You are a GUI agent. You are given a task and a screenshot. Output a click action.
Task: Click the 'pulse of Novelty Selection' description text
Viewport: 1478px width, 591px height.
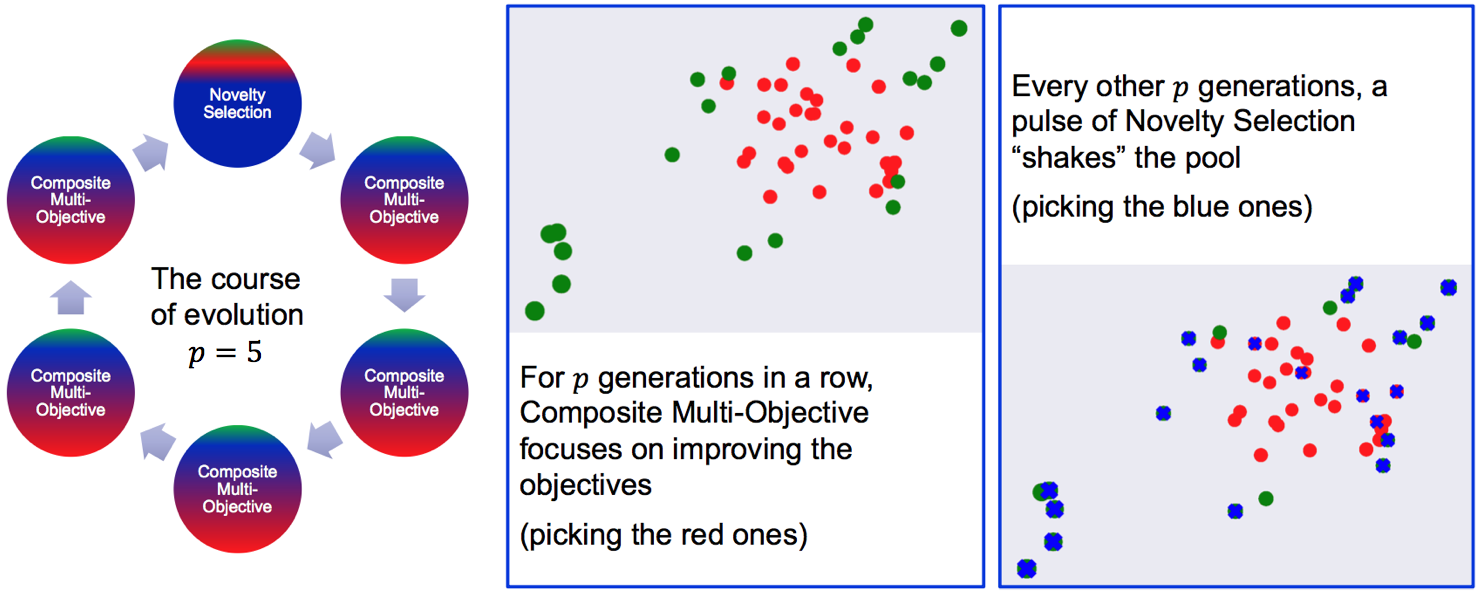[x=1184, y=122]
